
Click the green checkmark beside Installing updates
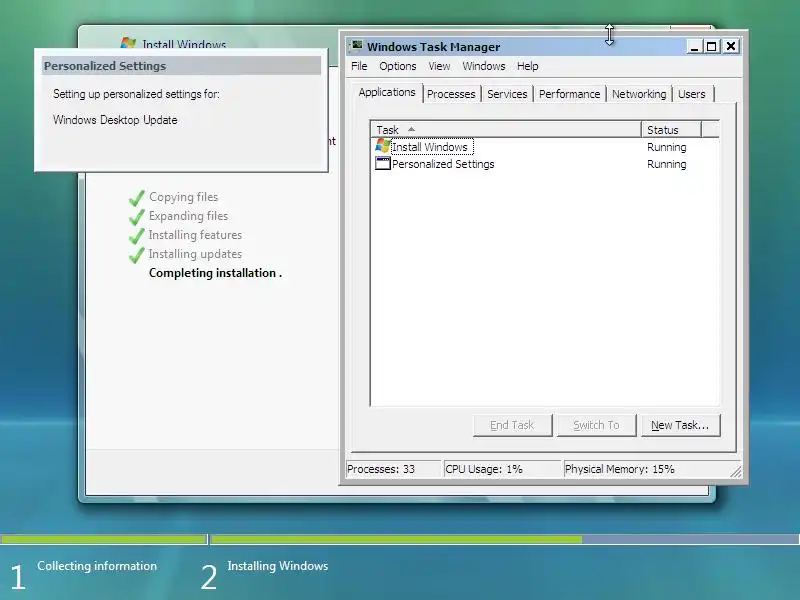pyautogui.click(x=137, y=254)
